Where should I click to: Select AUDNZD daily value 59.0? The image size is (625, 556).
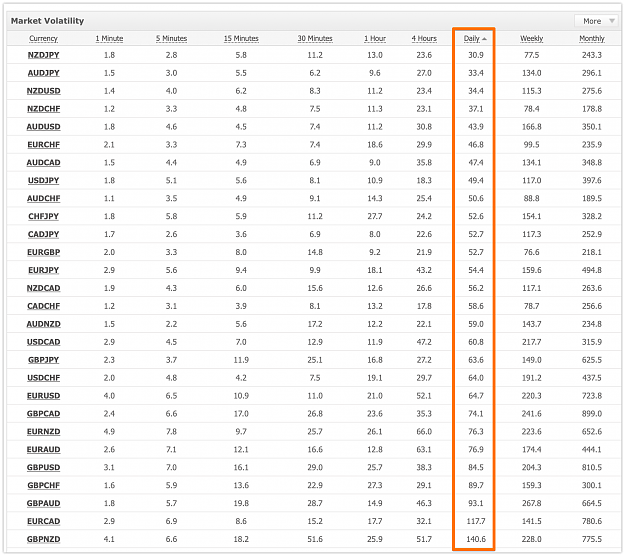(x=476, y=324)
